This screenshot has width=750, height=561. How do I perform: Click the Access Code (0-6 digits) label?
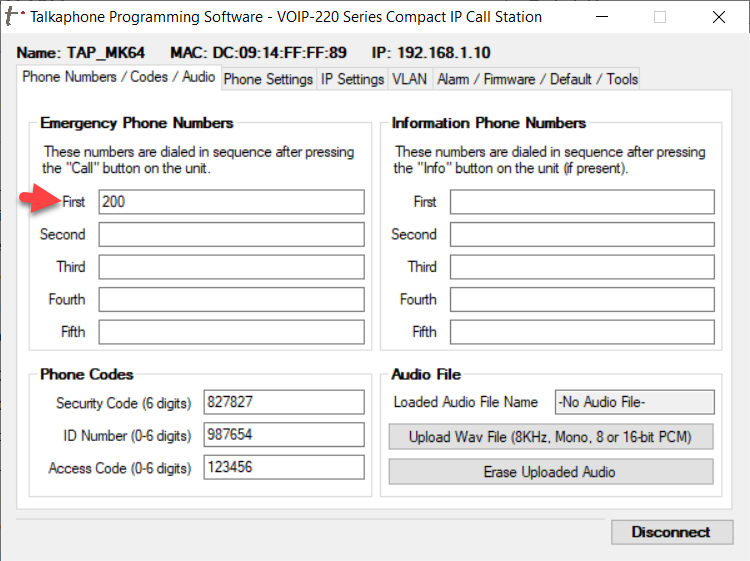pos(120,468)
